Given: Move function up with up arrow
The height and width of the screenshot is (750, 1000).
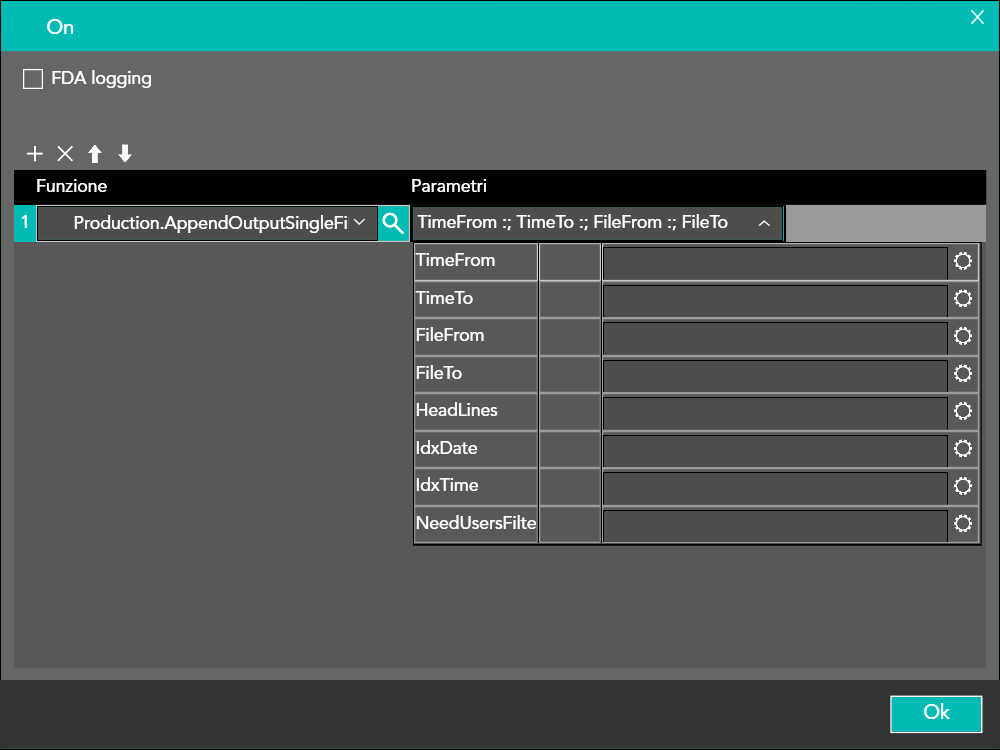Looking at the screenshot, I should pyautogui.click(x=95, y=154).
